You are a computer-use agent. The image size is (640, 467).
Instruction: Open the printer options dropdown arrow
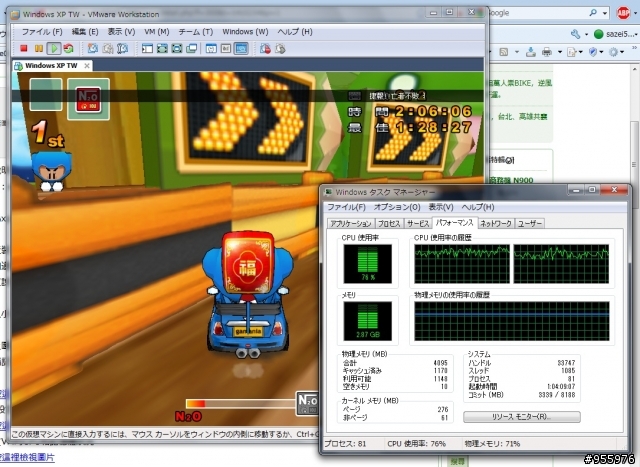point(560,52)
